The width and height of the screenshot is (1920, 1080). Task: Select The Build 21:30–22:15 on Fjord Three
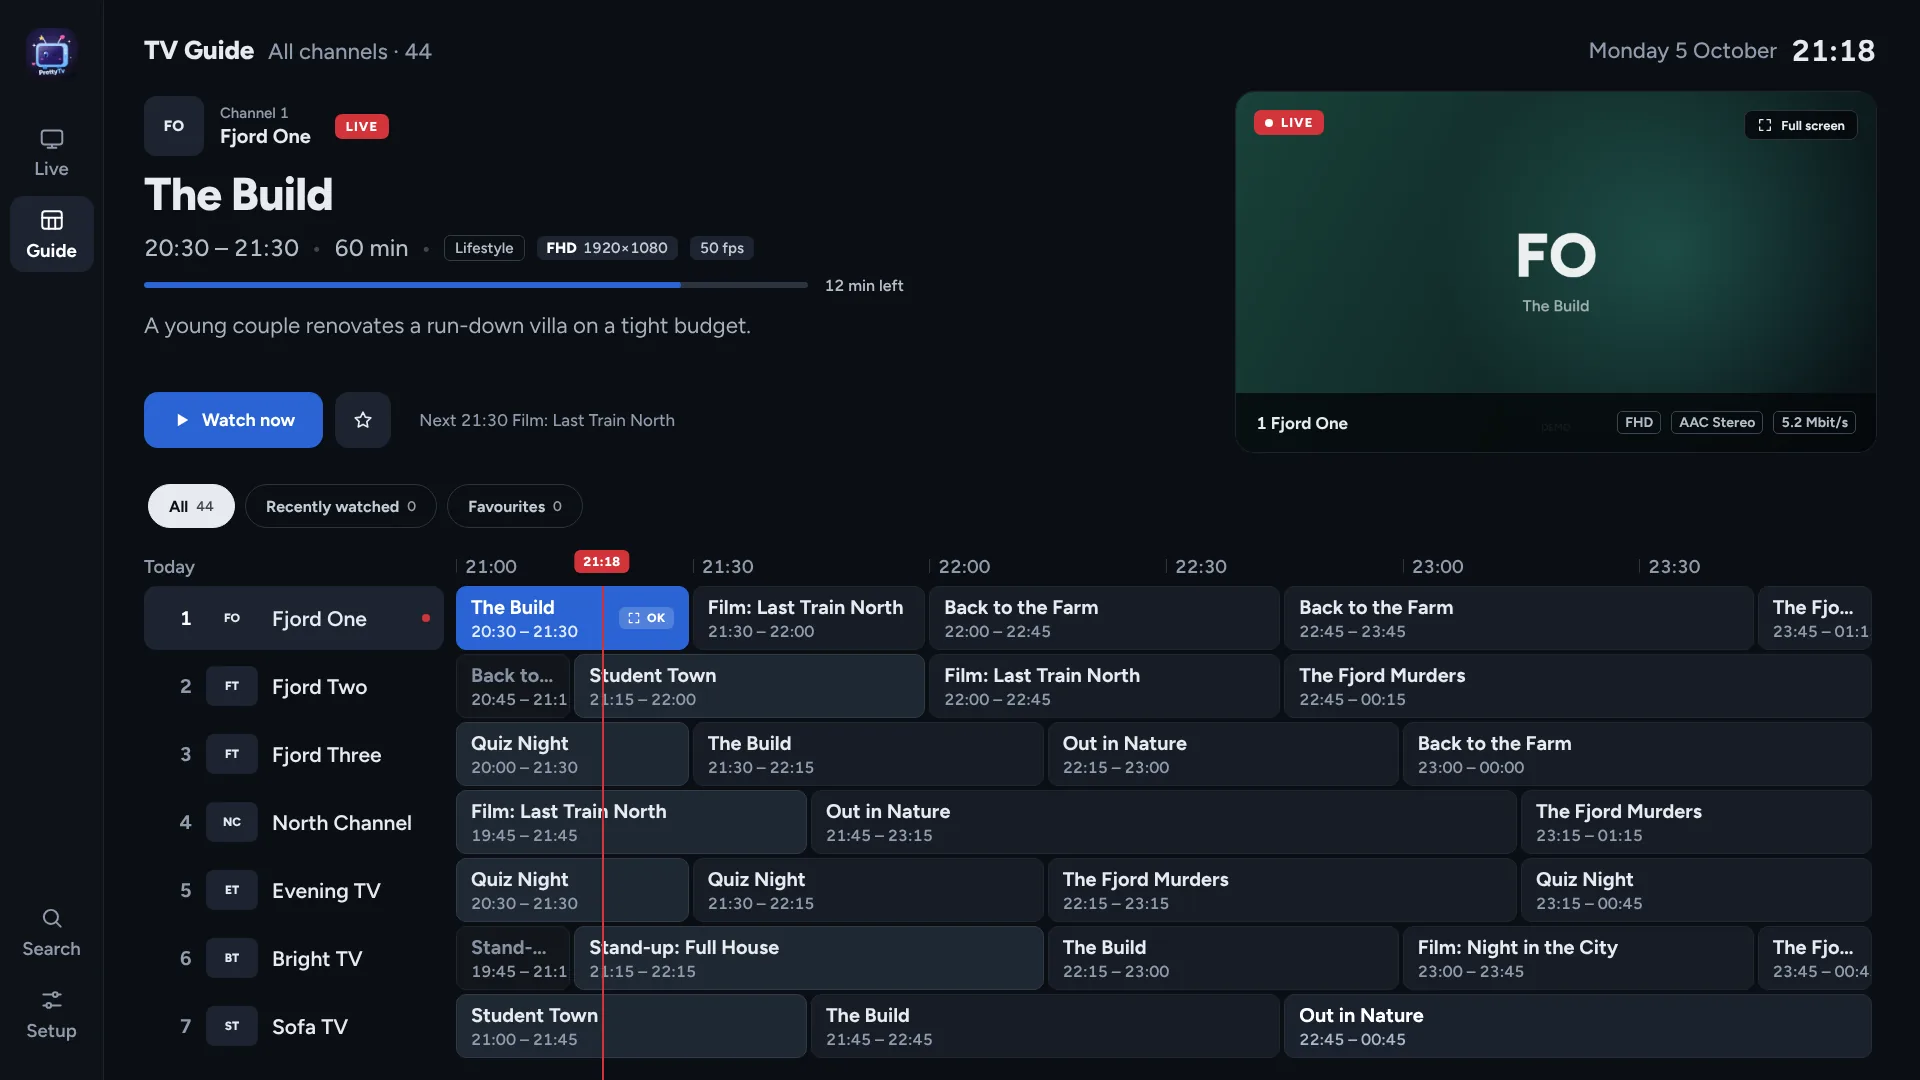pyautogui.click(x=868, y=754)
